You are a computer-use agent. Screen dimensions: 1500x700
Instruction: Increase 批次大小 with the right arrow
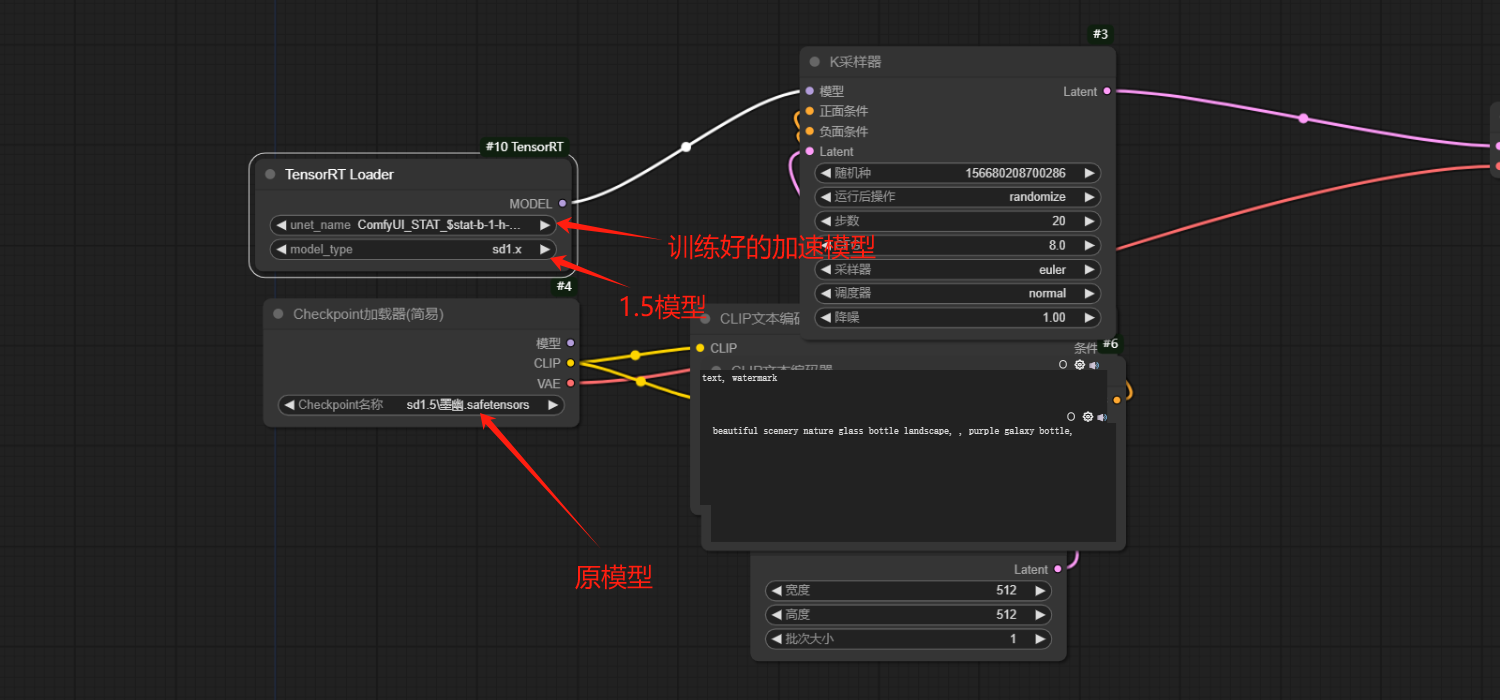(x=1040, y=638)
